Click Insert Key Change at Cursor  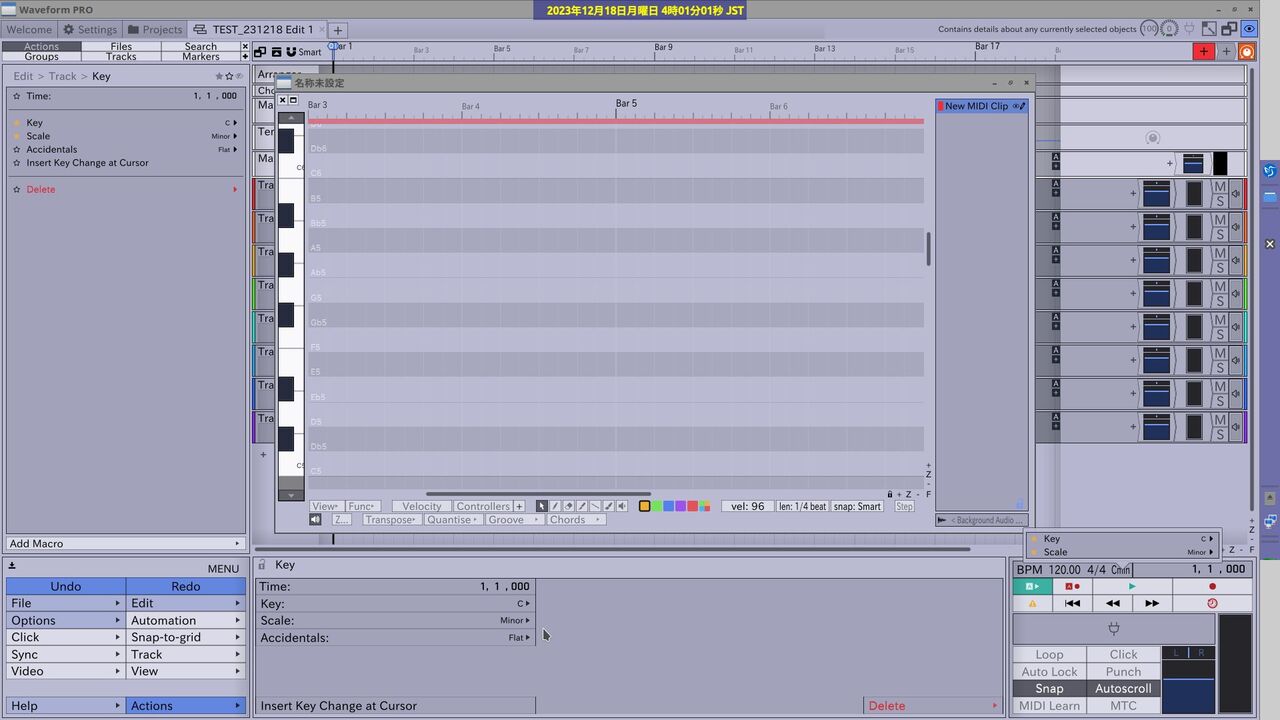[340, 705]
